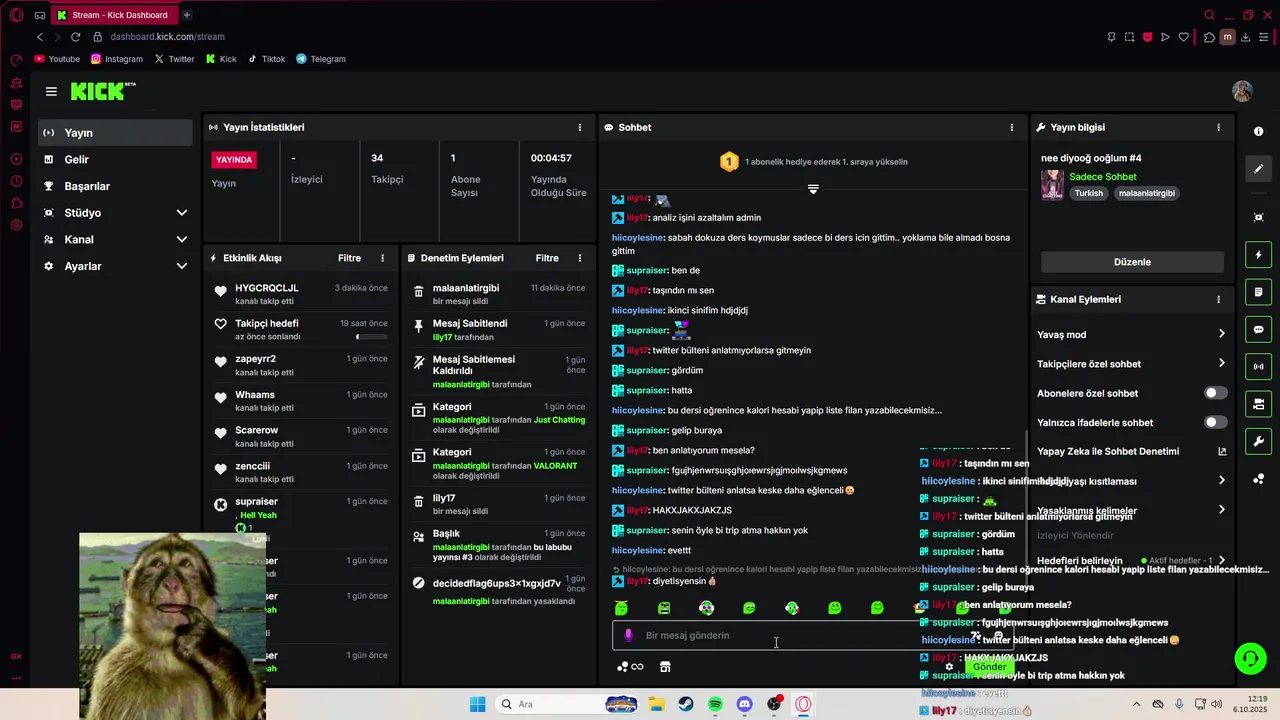
Task: Click the Turkish language tag
Action: (1089, 193)
